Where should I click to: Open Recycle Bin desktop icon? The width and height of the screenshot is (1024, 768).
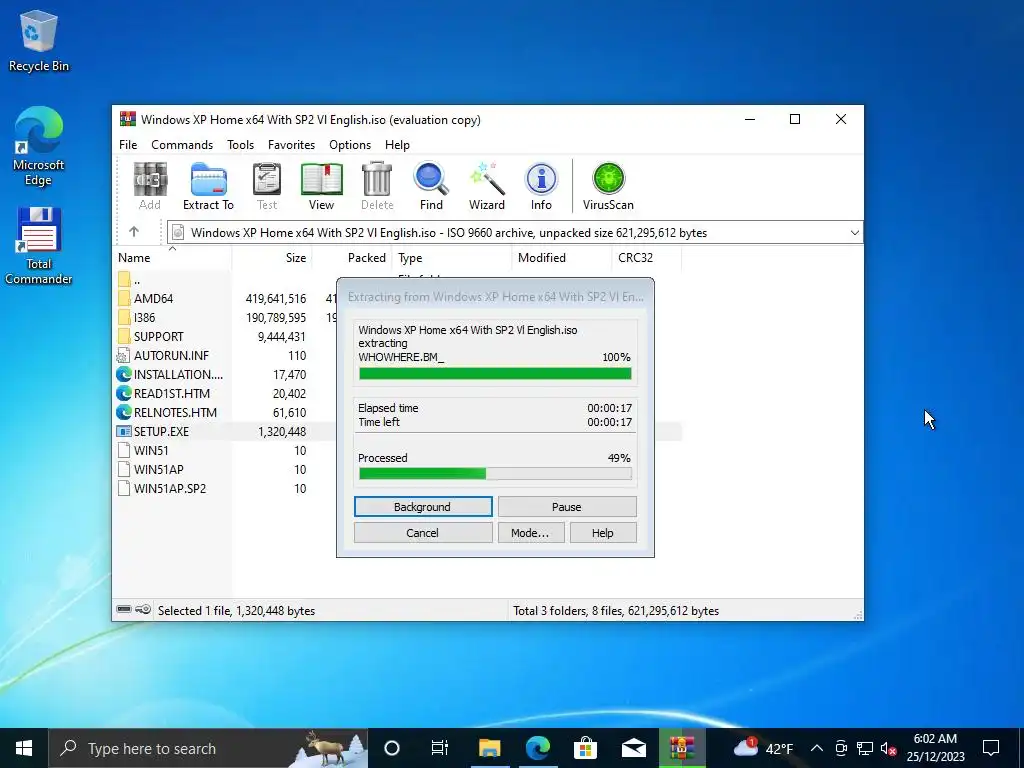pos(39,40)
